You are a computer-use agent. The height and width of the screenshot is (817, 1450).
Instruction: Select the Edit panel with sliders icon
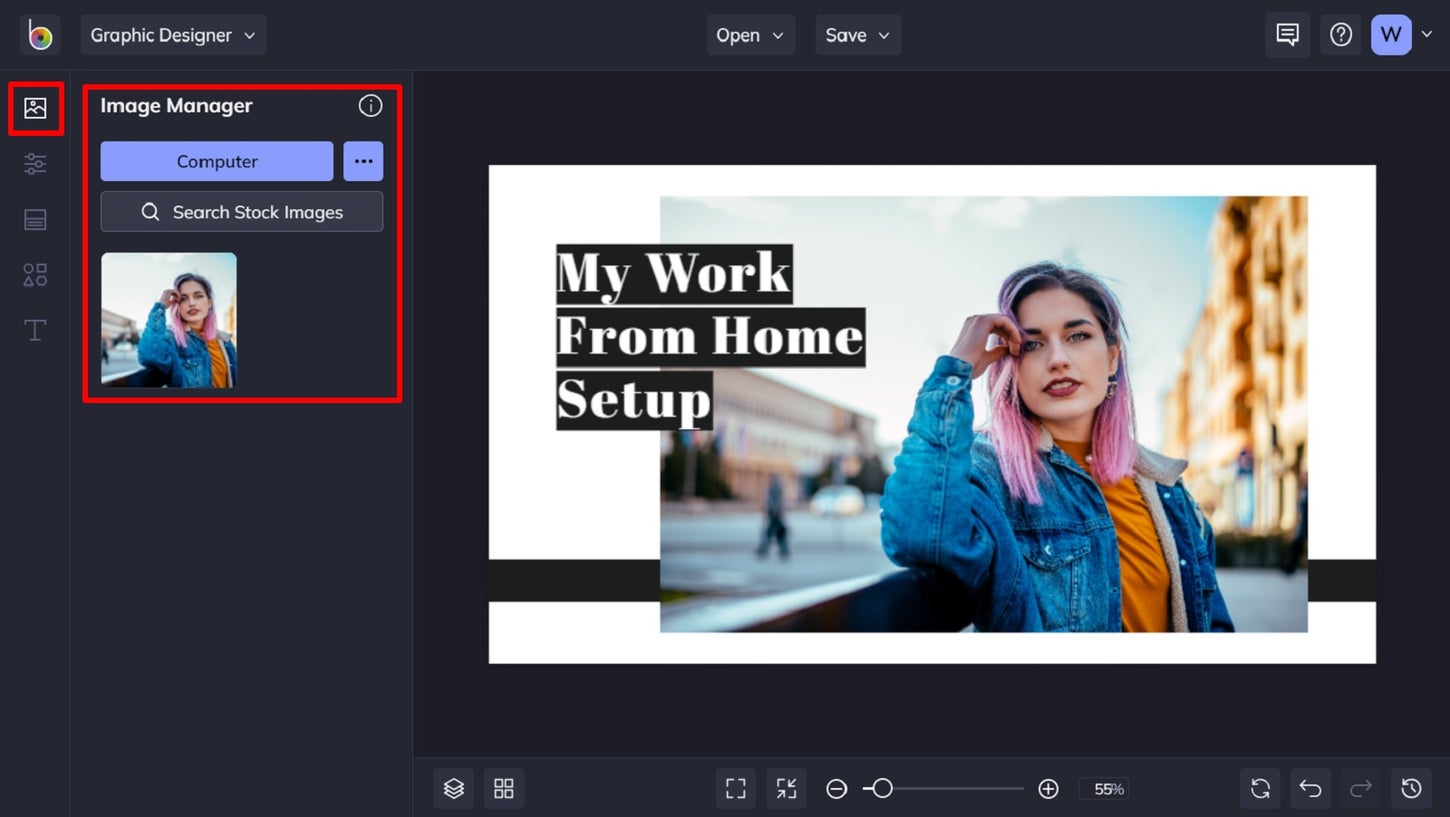point(35,163)
